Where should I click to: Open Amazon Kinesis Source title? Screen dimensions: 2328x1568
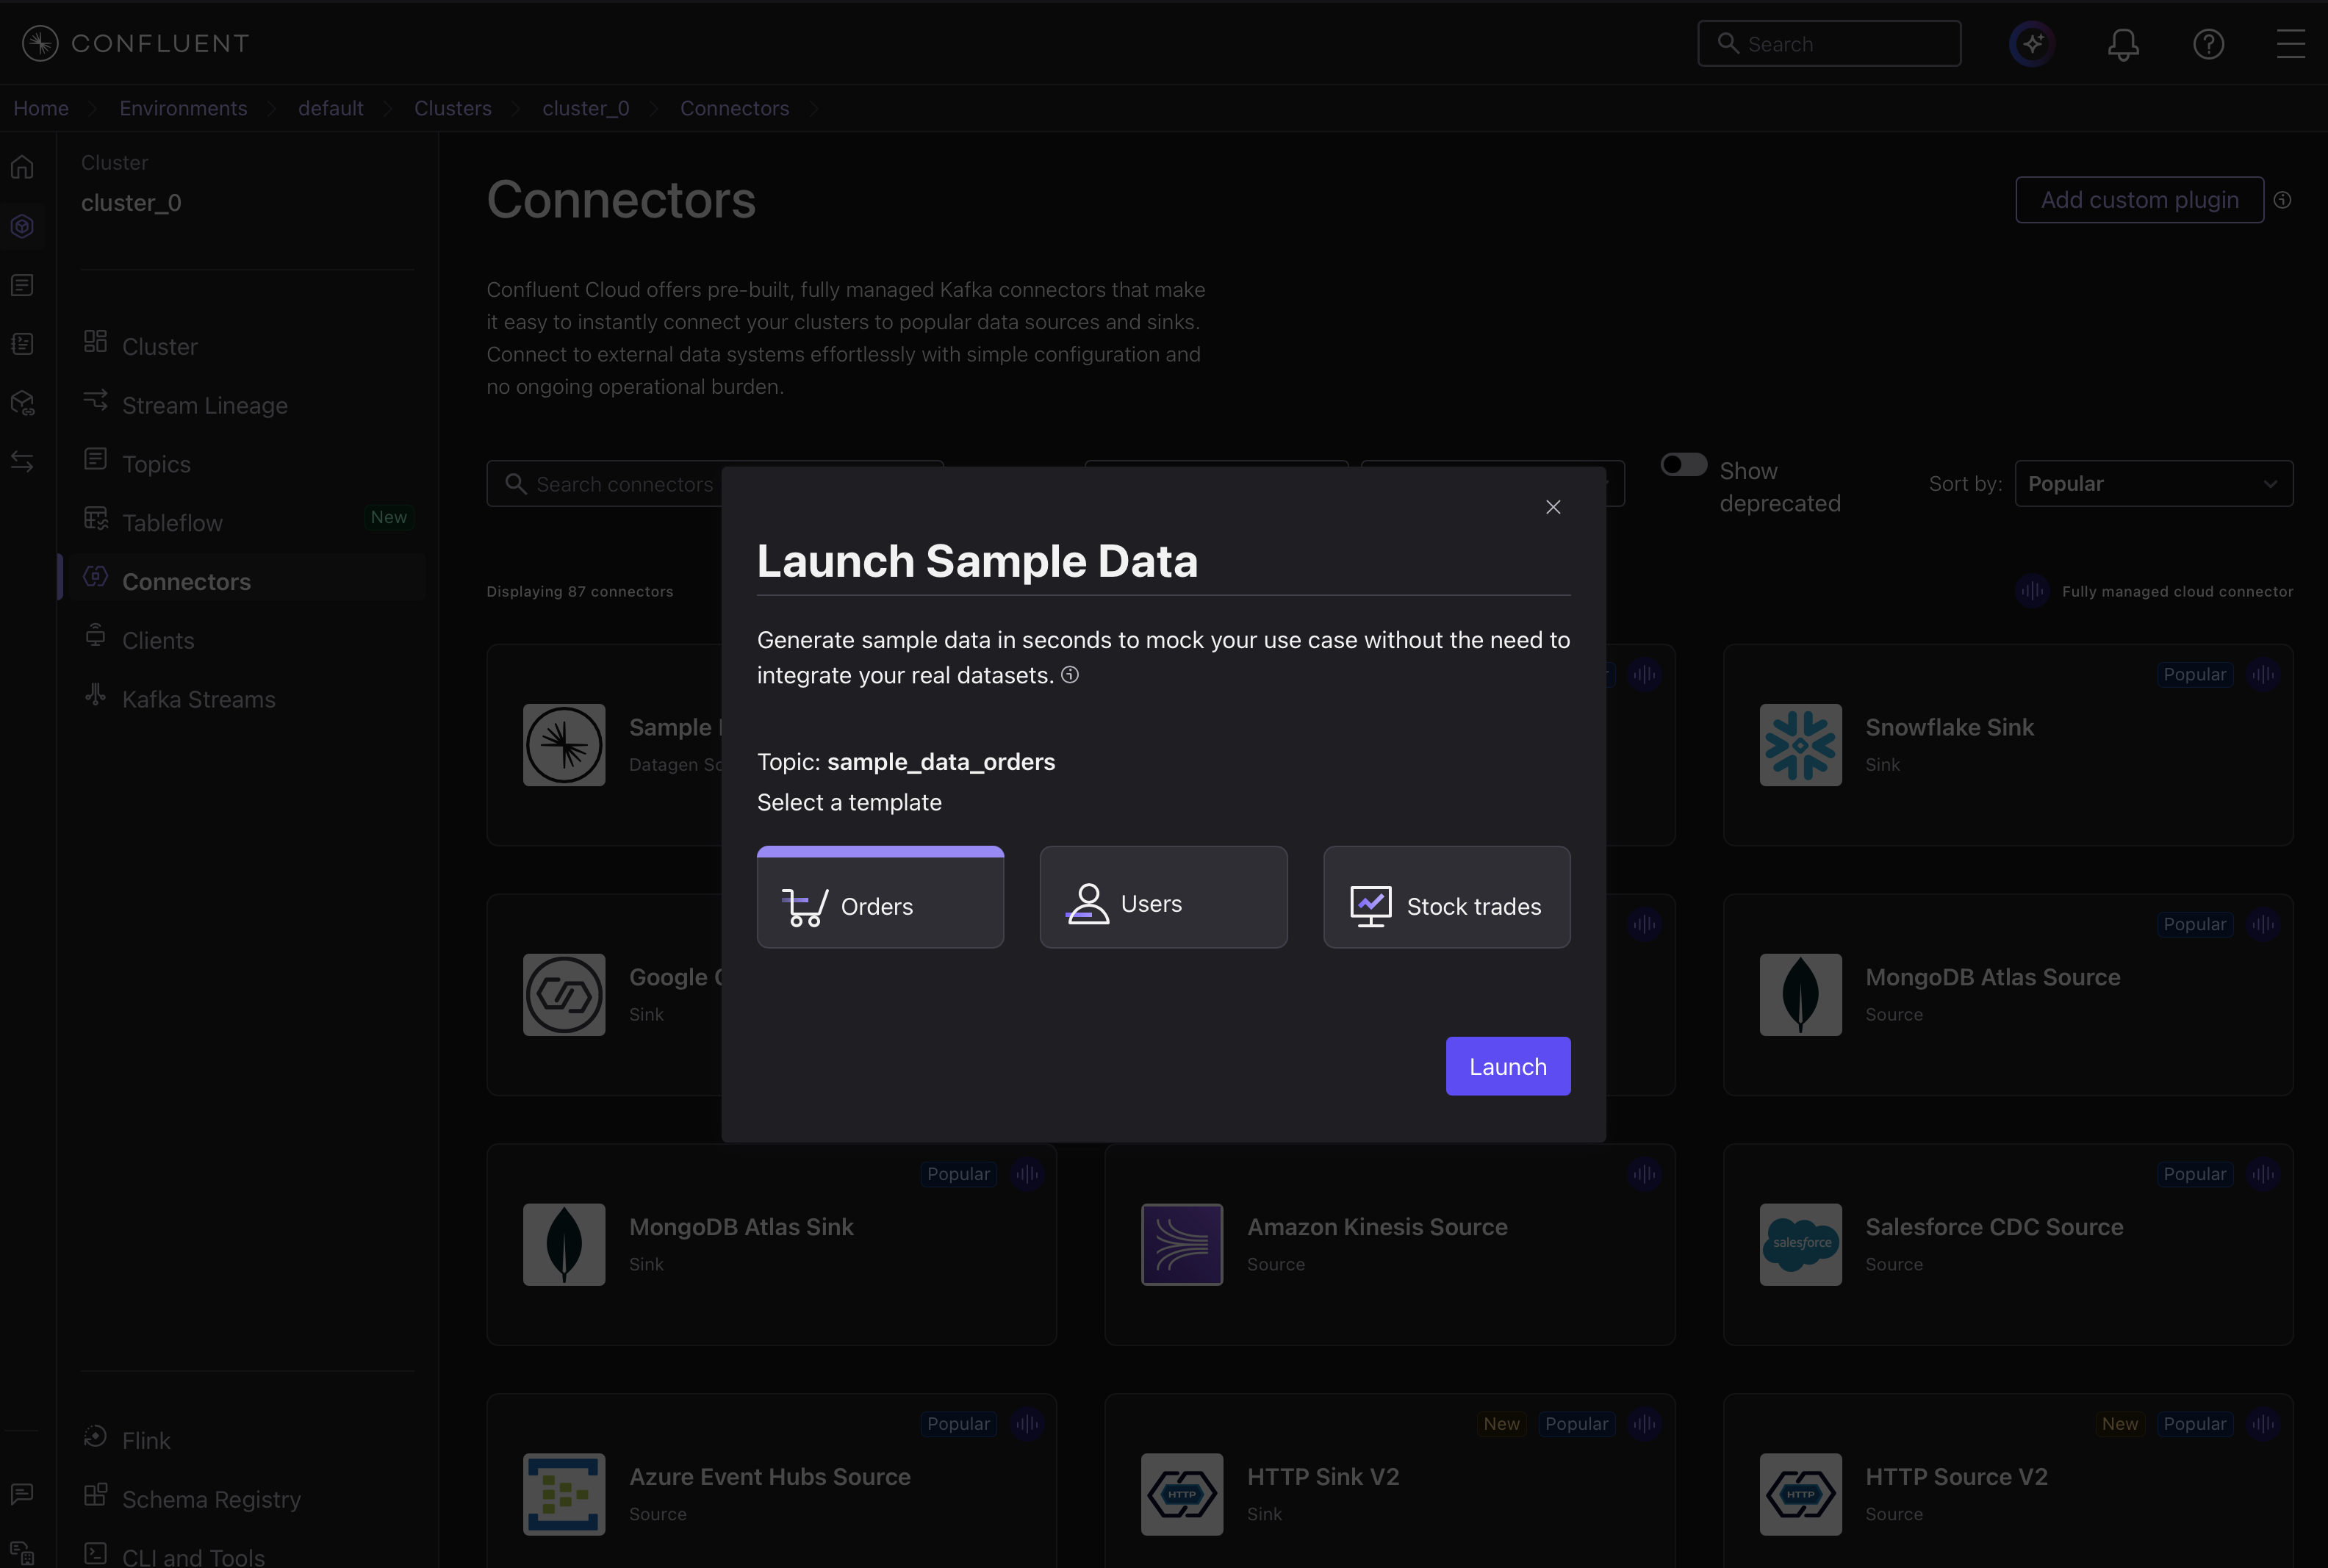(1377, 1227)
